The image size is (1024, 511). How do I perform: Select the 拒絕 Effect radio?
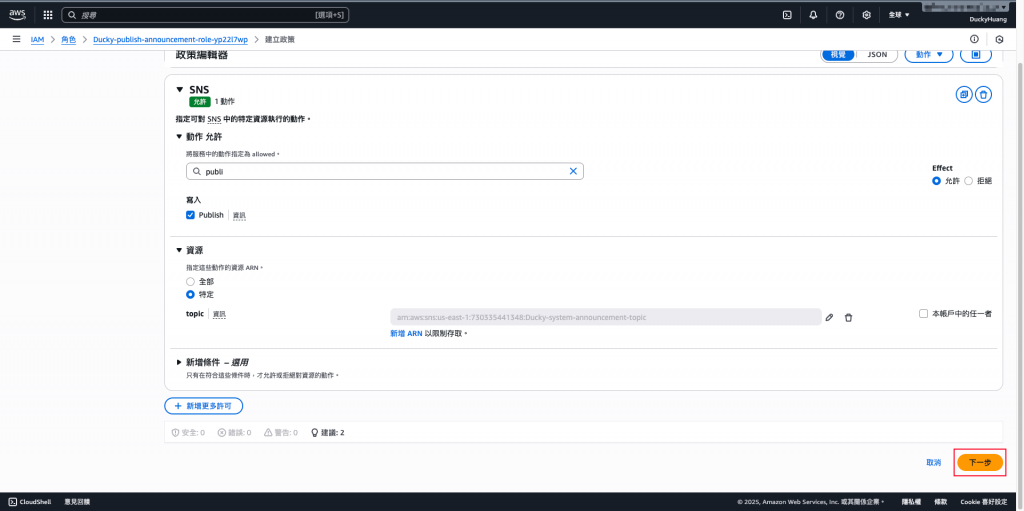click(968, 181)
